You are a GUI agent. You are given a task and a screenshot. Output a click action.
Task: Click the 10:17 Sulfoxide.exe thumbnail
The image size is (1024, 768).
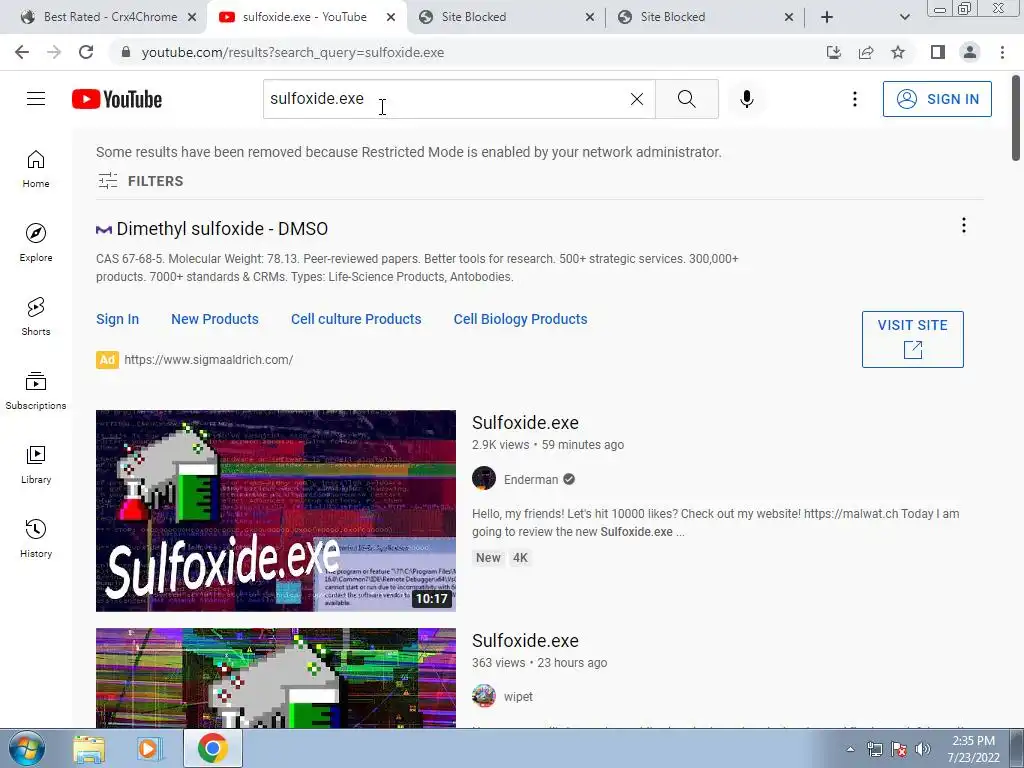(276, 511)
